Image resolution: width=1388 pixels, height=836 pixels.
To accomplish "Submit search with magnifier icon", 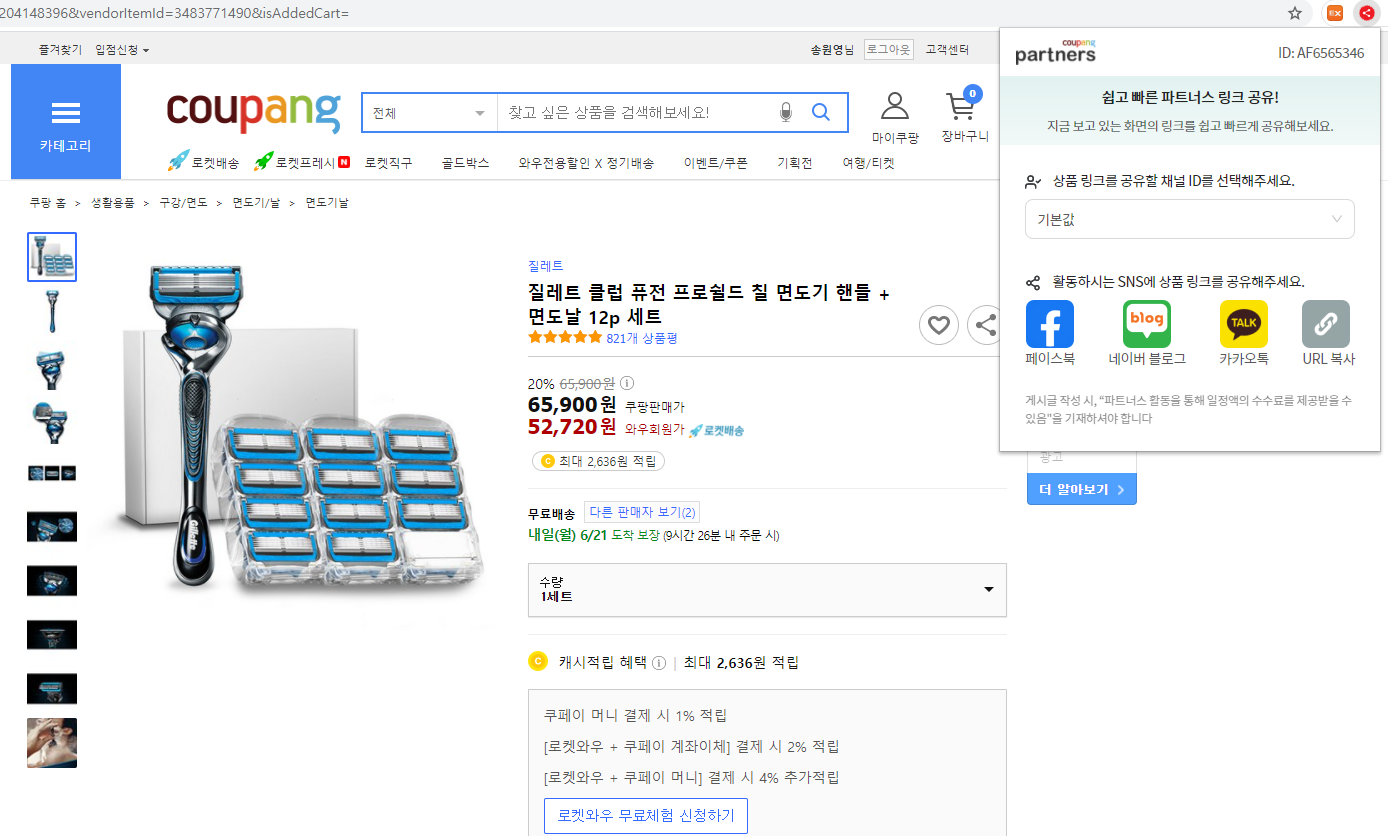I will [821, 113].
